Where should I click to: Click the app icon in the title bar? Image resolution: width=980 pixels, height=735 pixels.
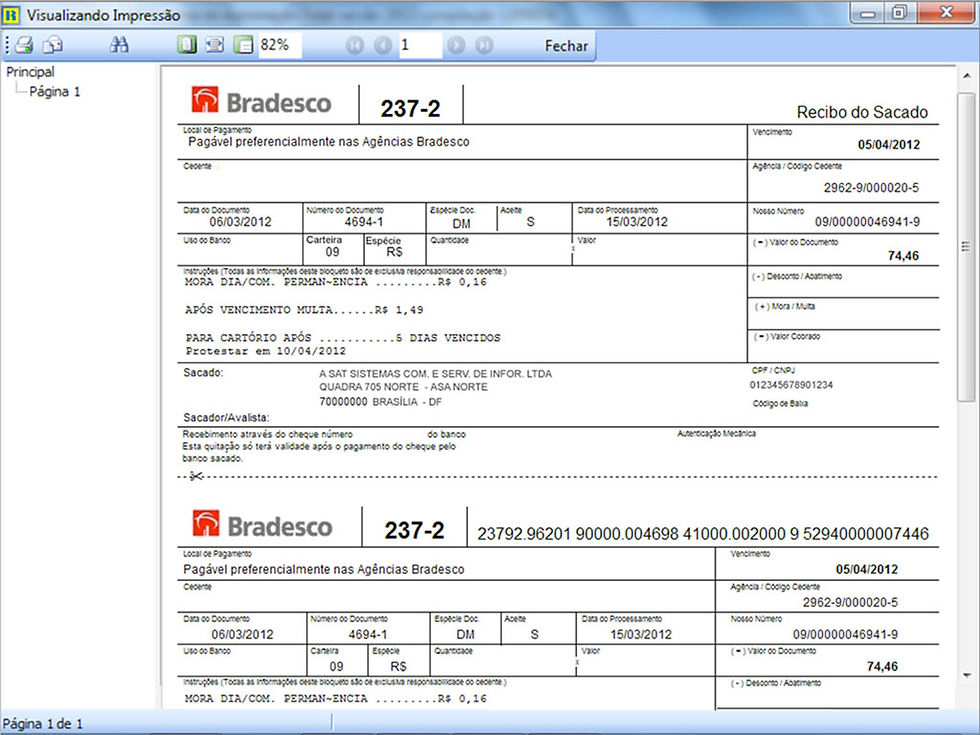(x=11, y=14)
